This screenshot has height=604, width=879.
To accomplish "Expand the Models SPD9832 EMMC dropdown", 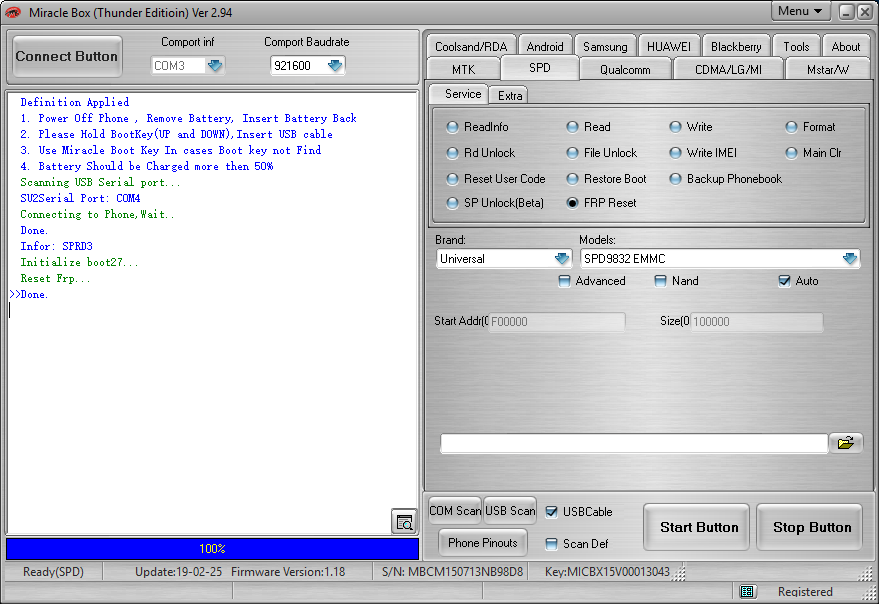I will pyautogui.click(x=850, y=259).
